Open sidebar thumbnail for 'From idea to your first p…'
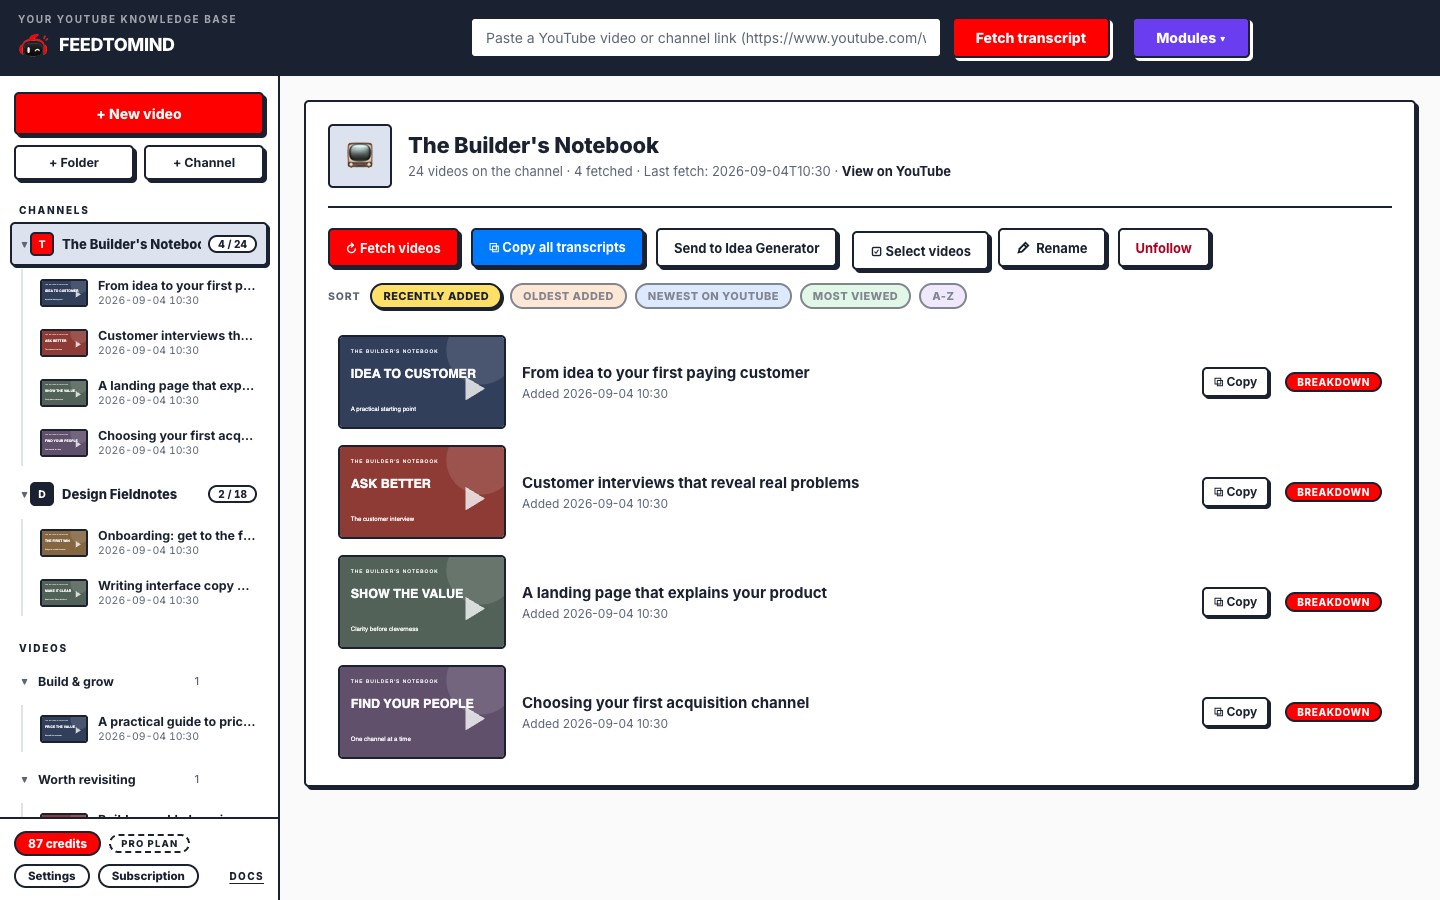 64,293
